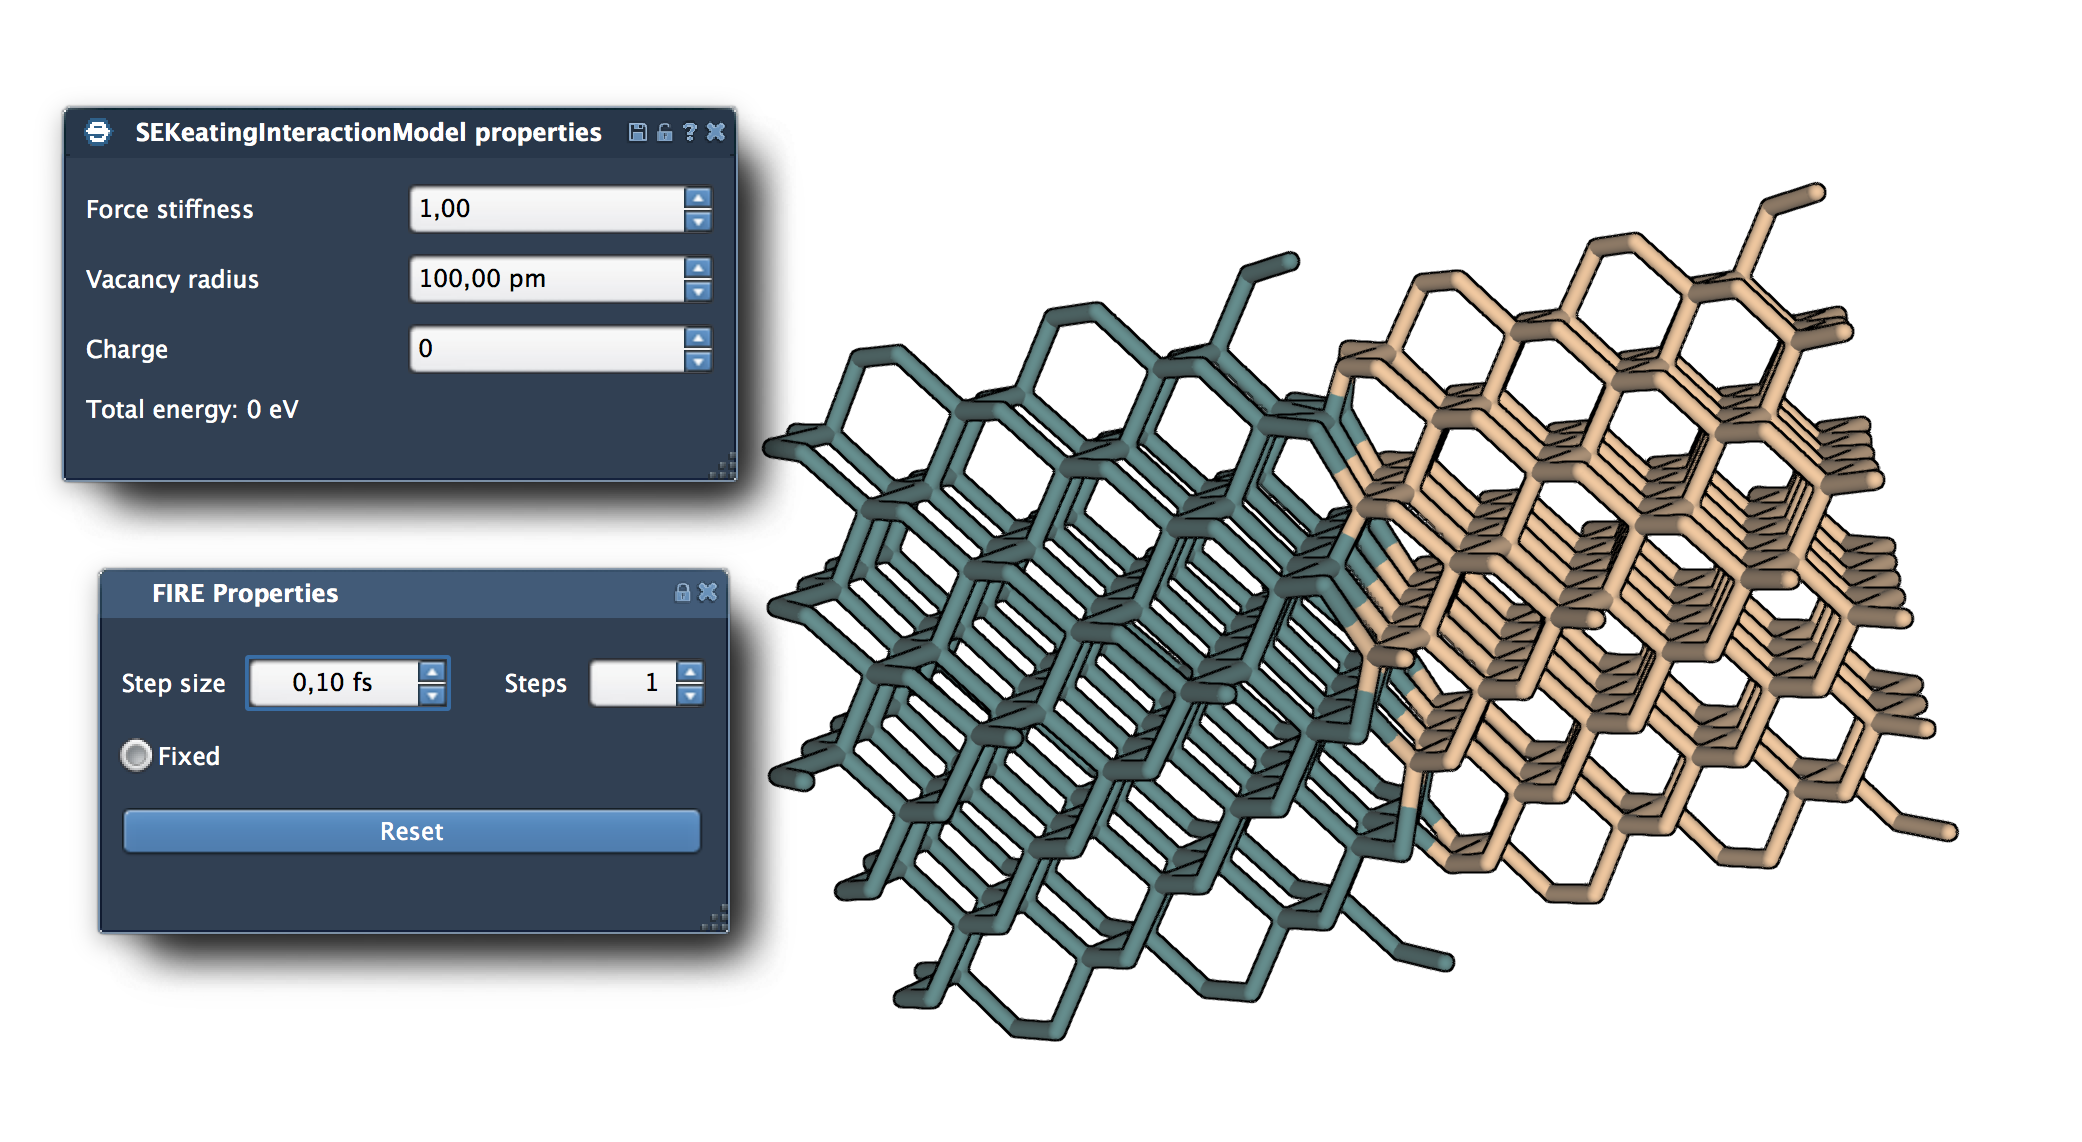Increase the Step size value
The width and height of the screenshot is (2082, 1142).
click(x=432, y=671)
